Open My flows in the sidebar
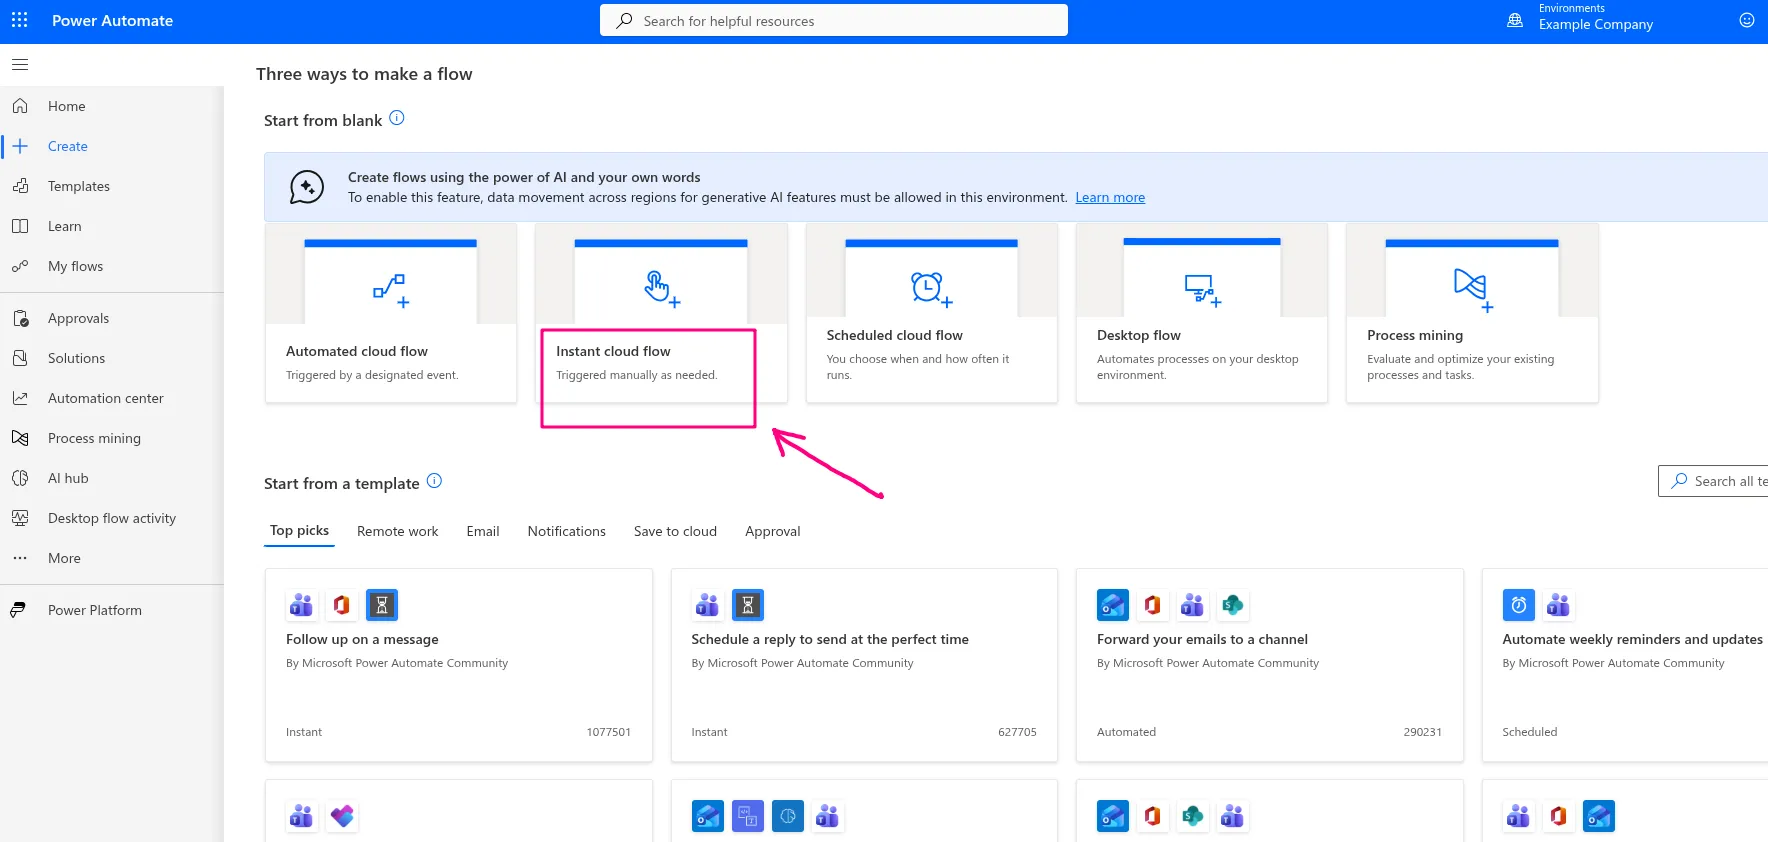The width and height of the screenshot is (1768, 842). 75,266
